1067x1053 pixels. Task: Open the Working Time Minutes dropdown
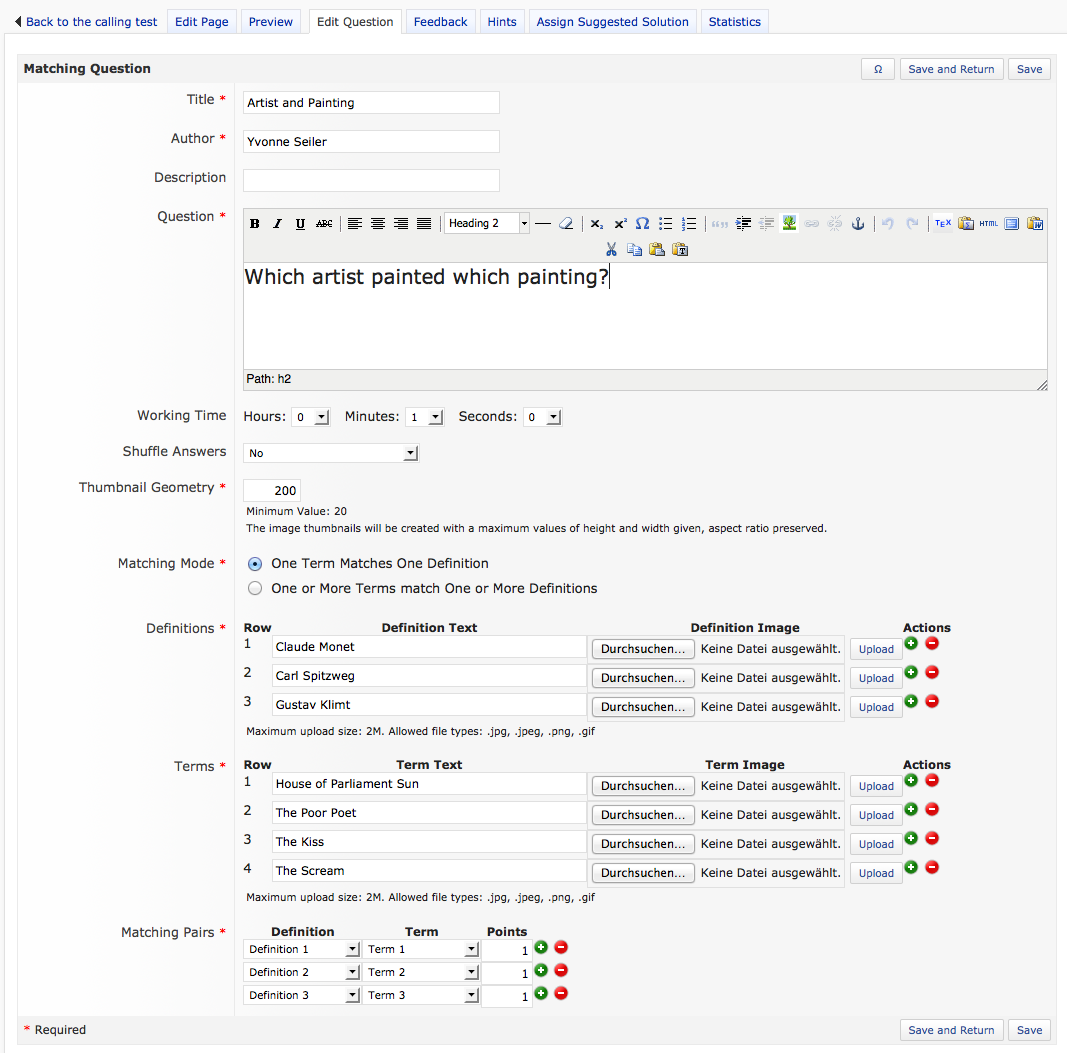[425, 418]
